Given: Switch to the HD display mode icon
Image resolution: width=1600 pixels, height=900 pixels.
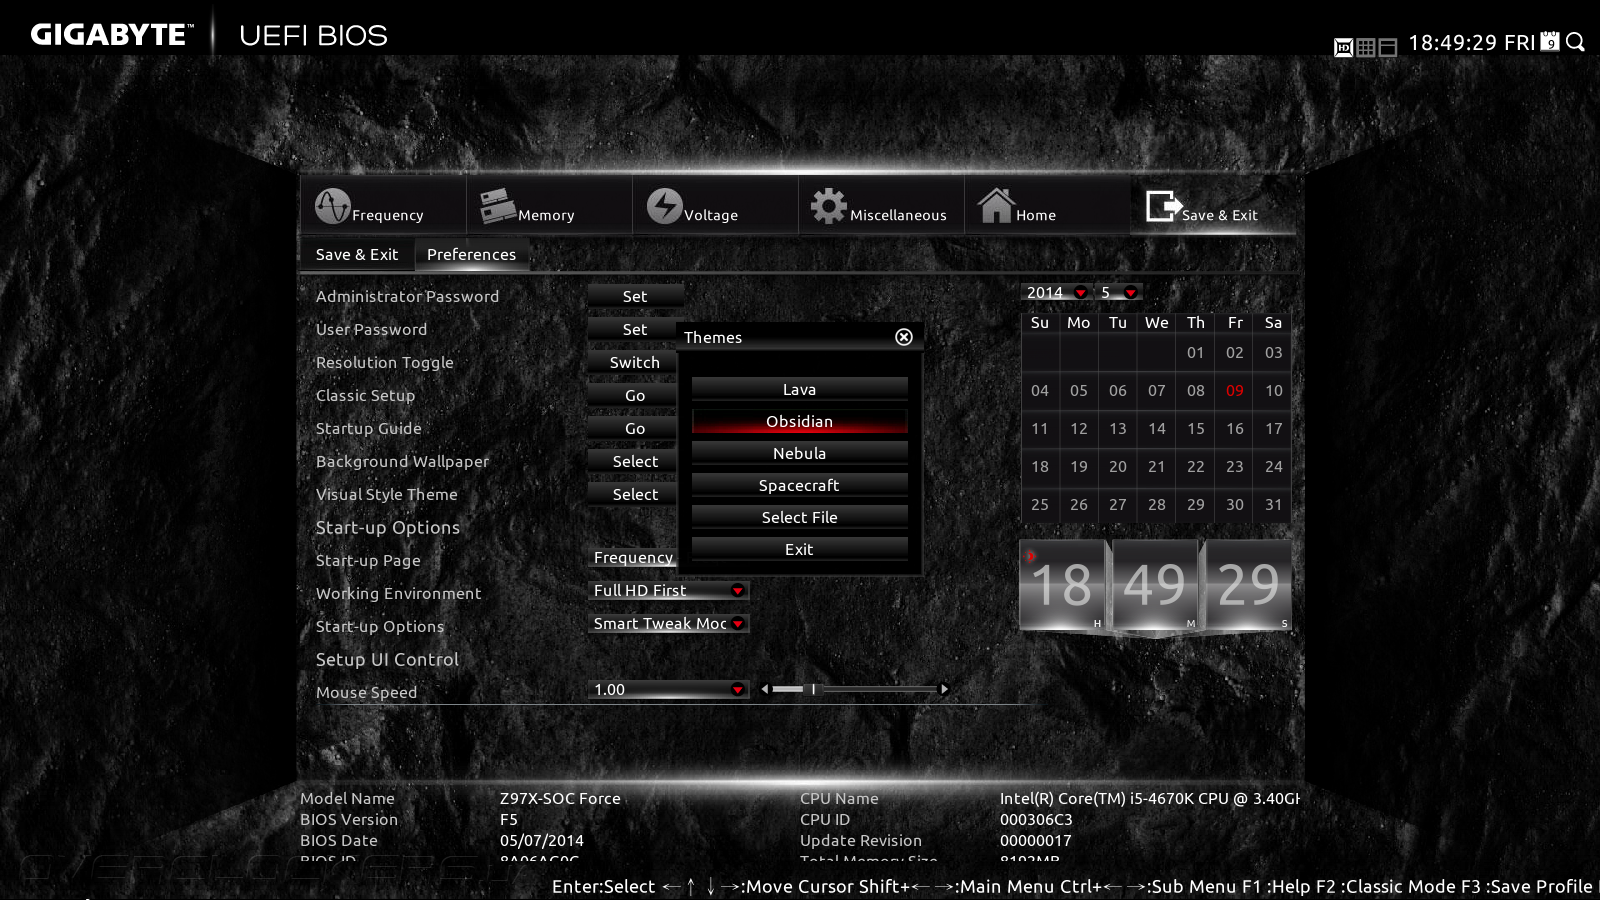Looking at the screenshot, I should pyautogui.click(x=1343, y=47).
